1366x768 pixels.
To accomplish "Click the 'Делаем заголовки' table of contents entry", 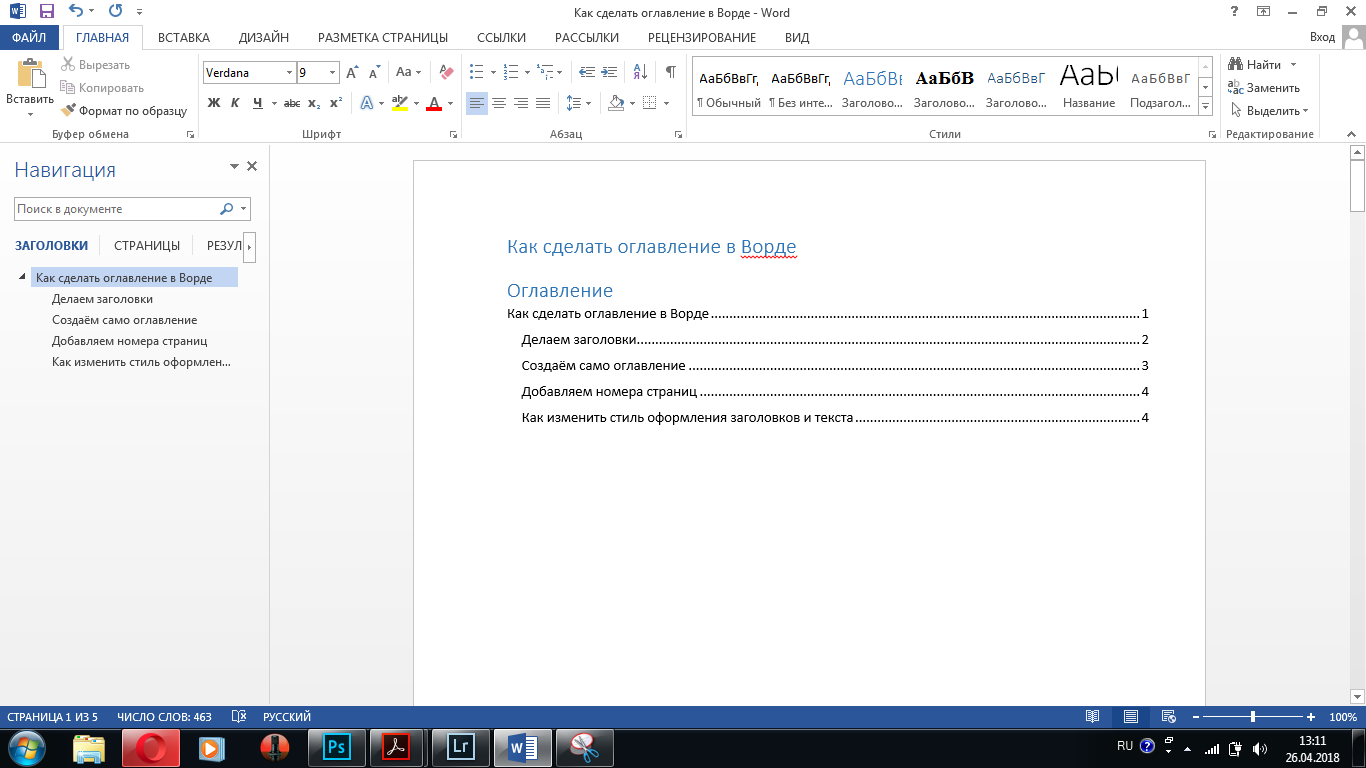I will (x=580, y=340).
